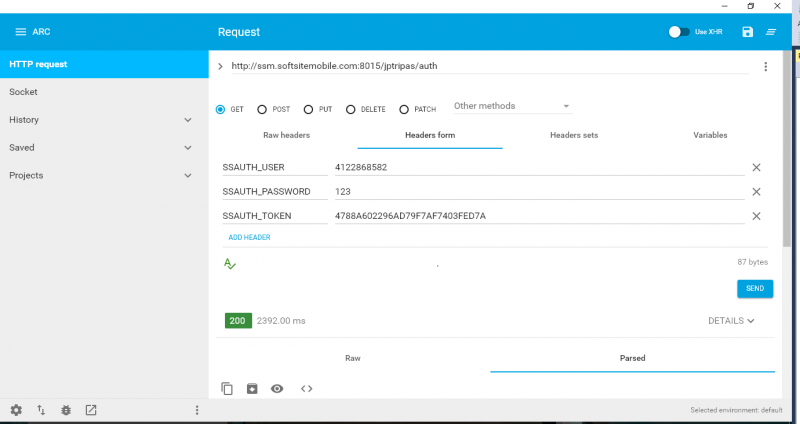Switch to Headers form tab

click(x=430, y=135)
